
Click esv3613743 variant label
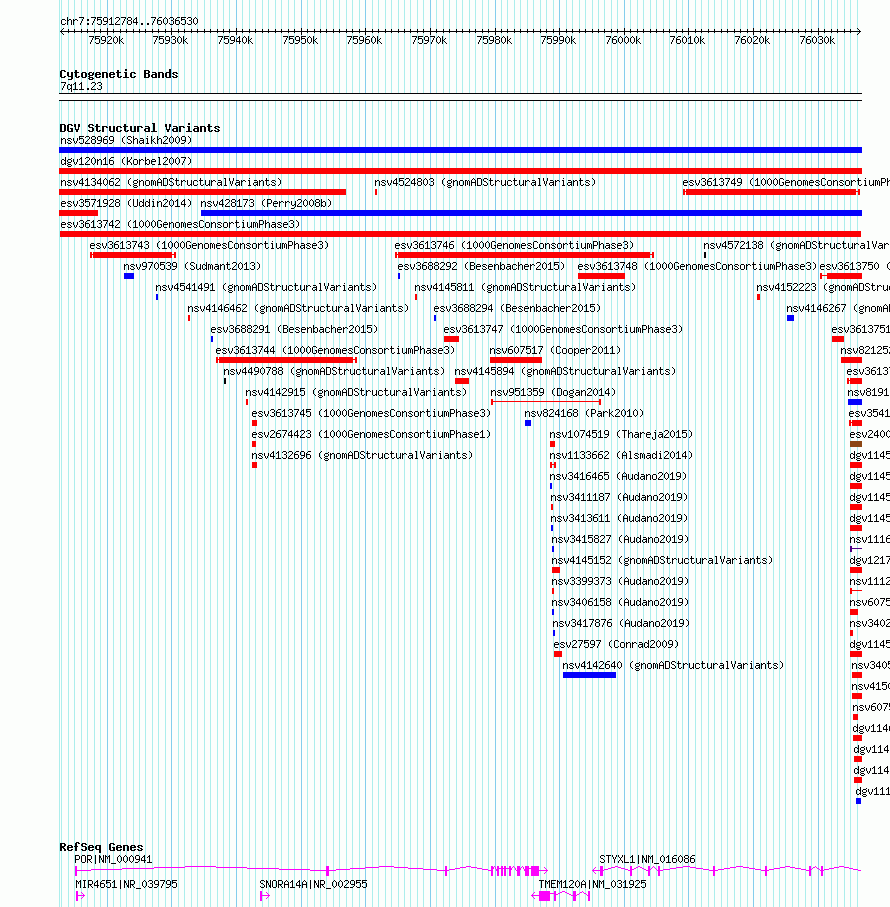coord(209,245)
